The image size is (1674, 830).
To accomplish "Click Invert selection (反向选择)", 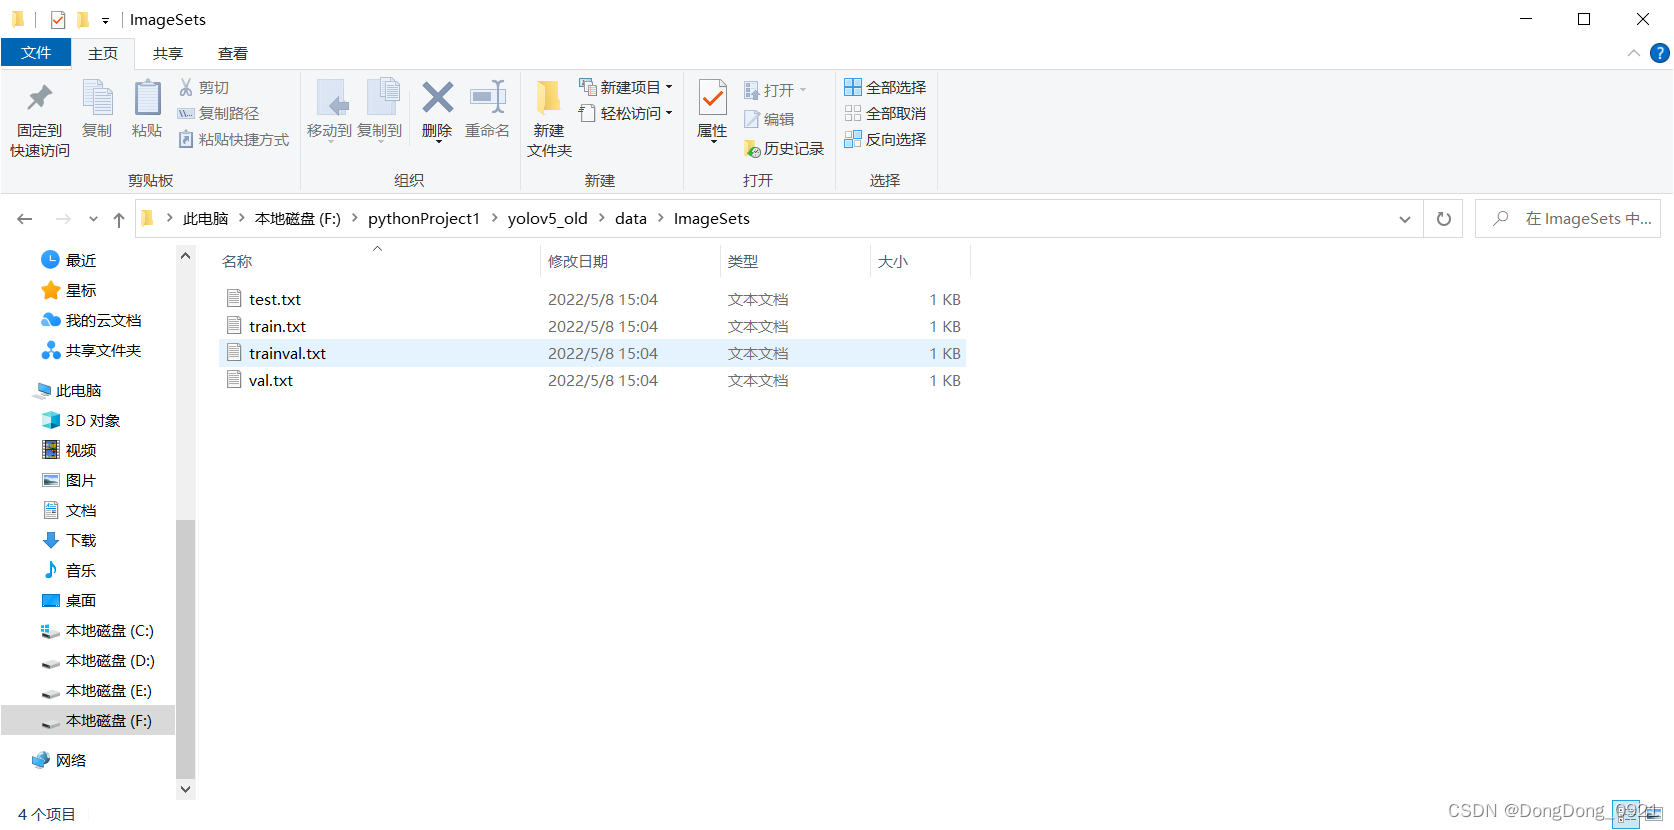I will pyautogui.click(x=885, y=140).
